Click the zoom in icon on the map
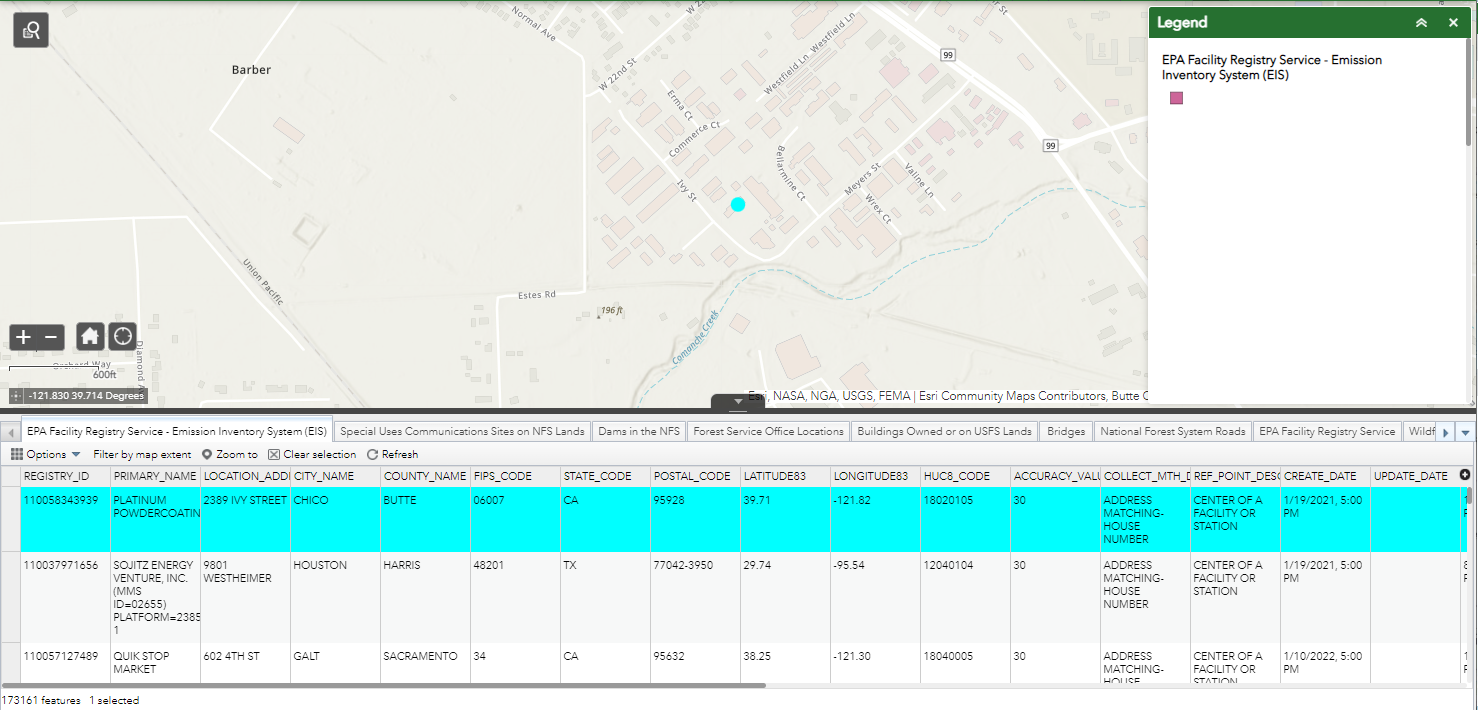The image size is (1478, 710). click(22, 337)
